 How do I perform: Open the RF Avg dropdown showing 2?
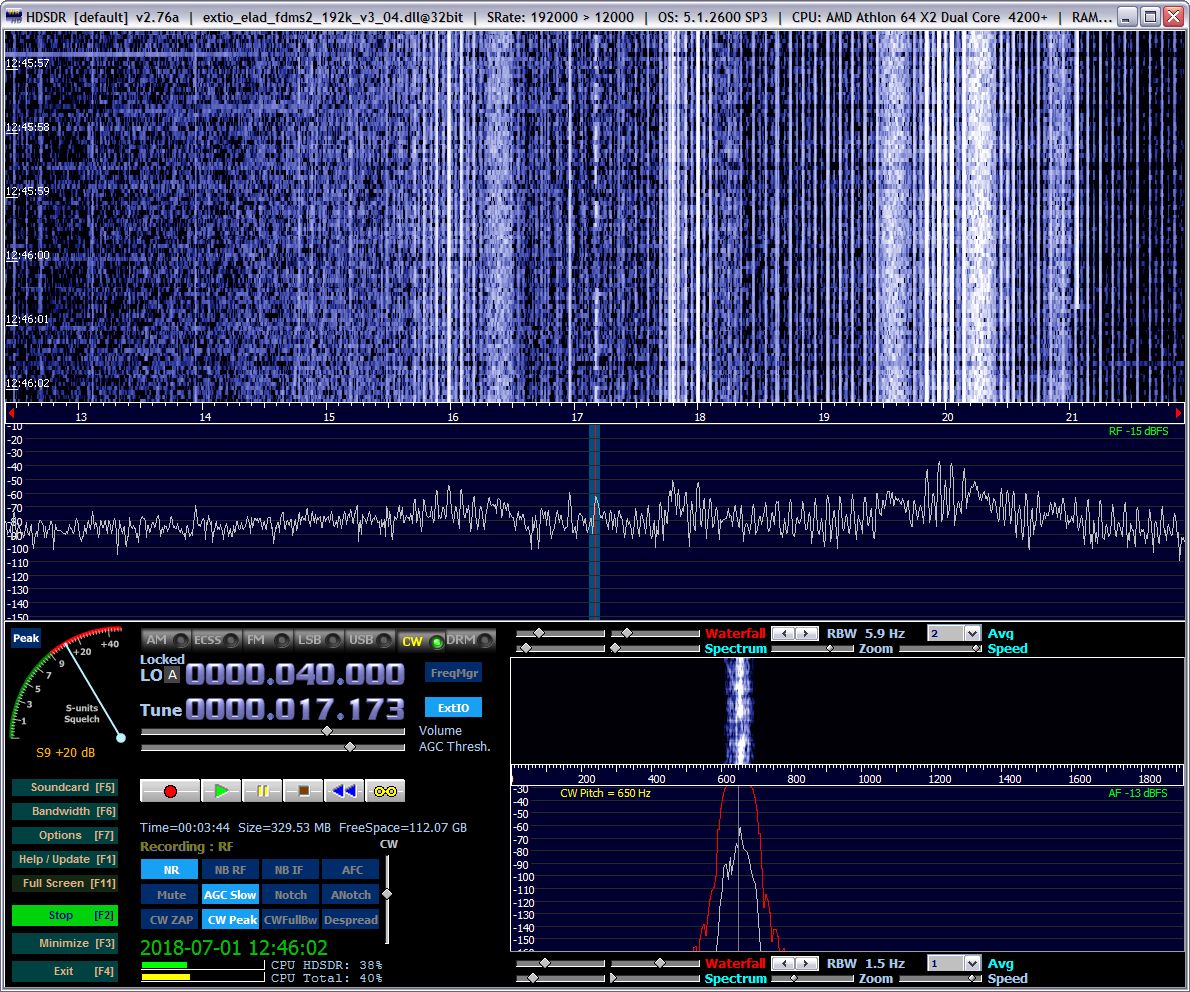971,633
